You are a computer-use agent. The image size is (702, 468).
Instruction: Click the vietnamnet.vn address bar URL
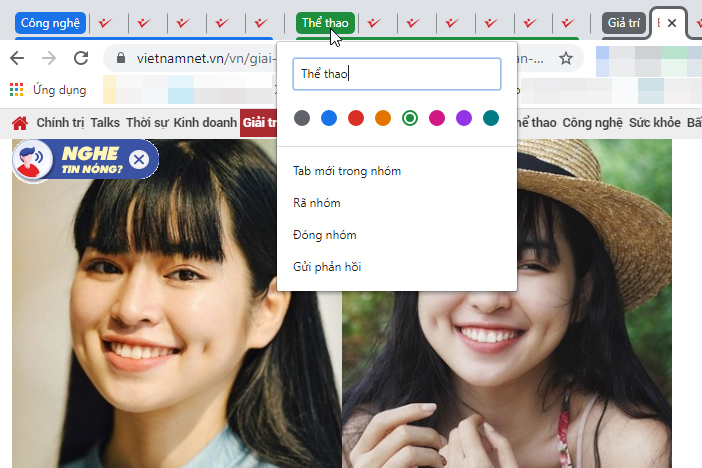[x=205, y=58]
